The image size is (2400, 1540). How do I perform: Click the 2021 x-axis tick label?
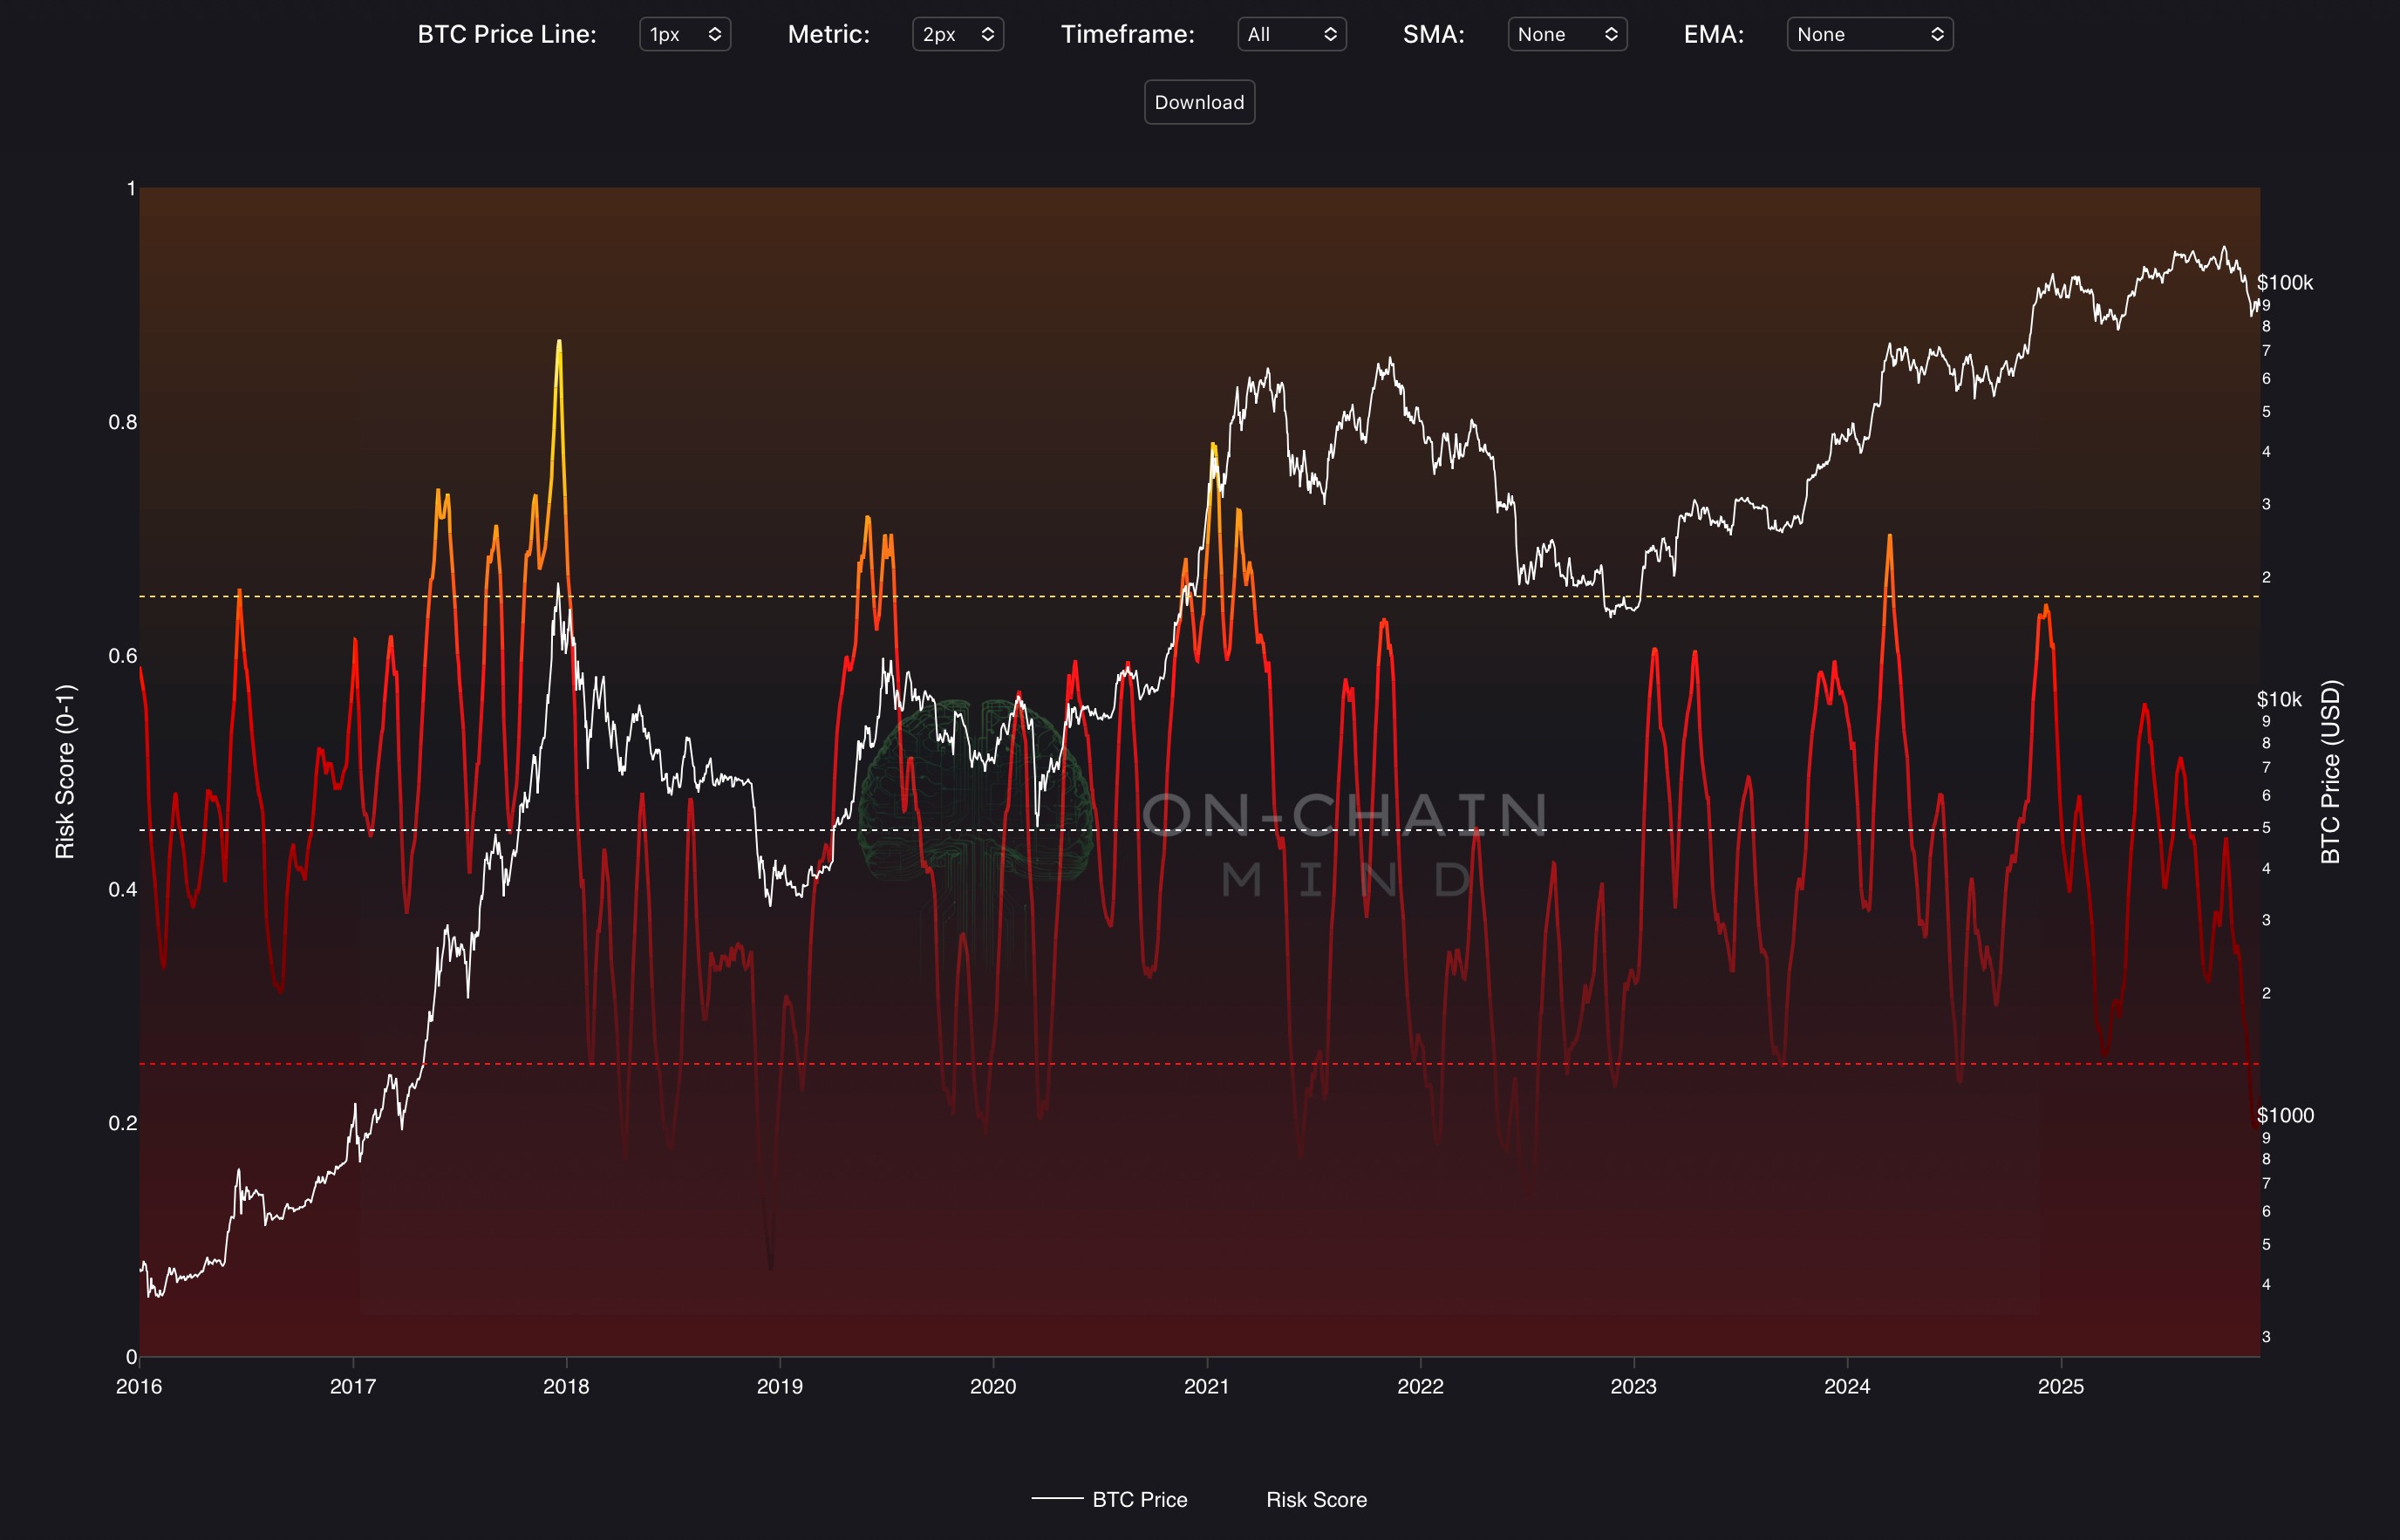[x=1206, y=1386]
